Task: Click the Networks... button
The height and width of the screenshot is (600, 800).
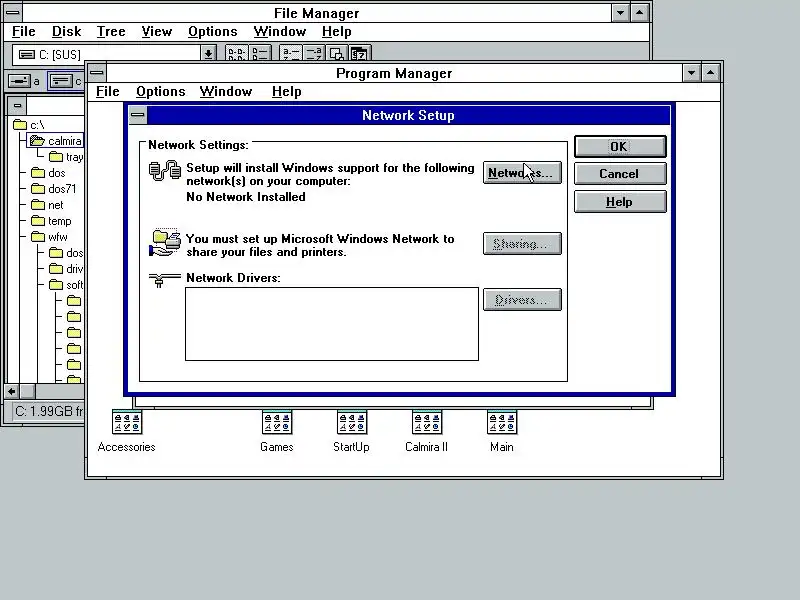Action: [522, 172]
